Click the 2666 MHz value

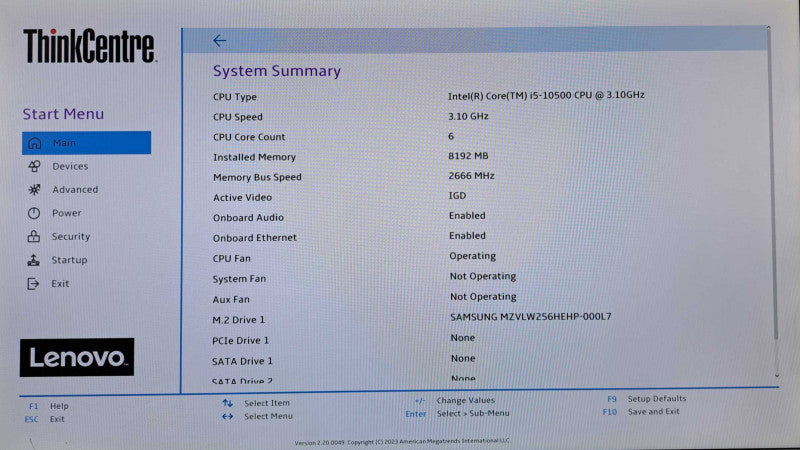(x=471, y=176)
